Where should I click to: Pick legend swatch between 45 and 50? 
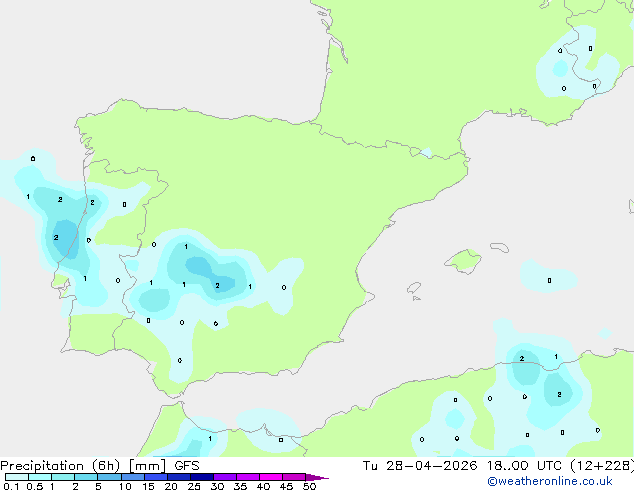[x=294, y=477]
